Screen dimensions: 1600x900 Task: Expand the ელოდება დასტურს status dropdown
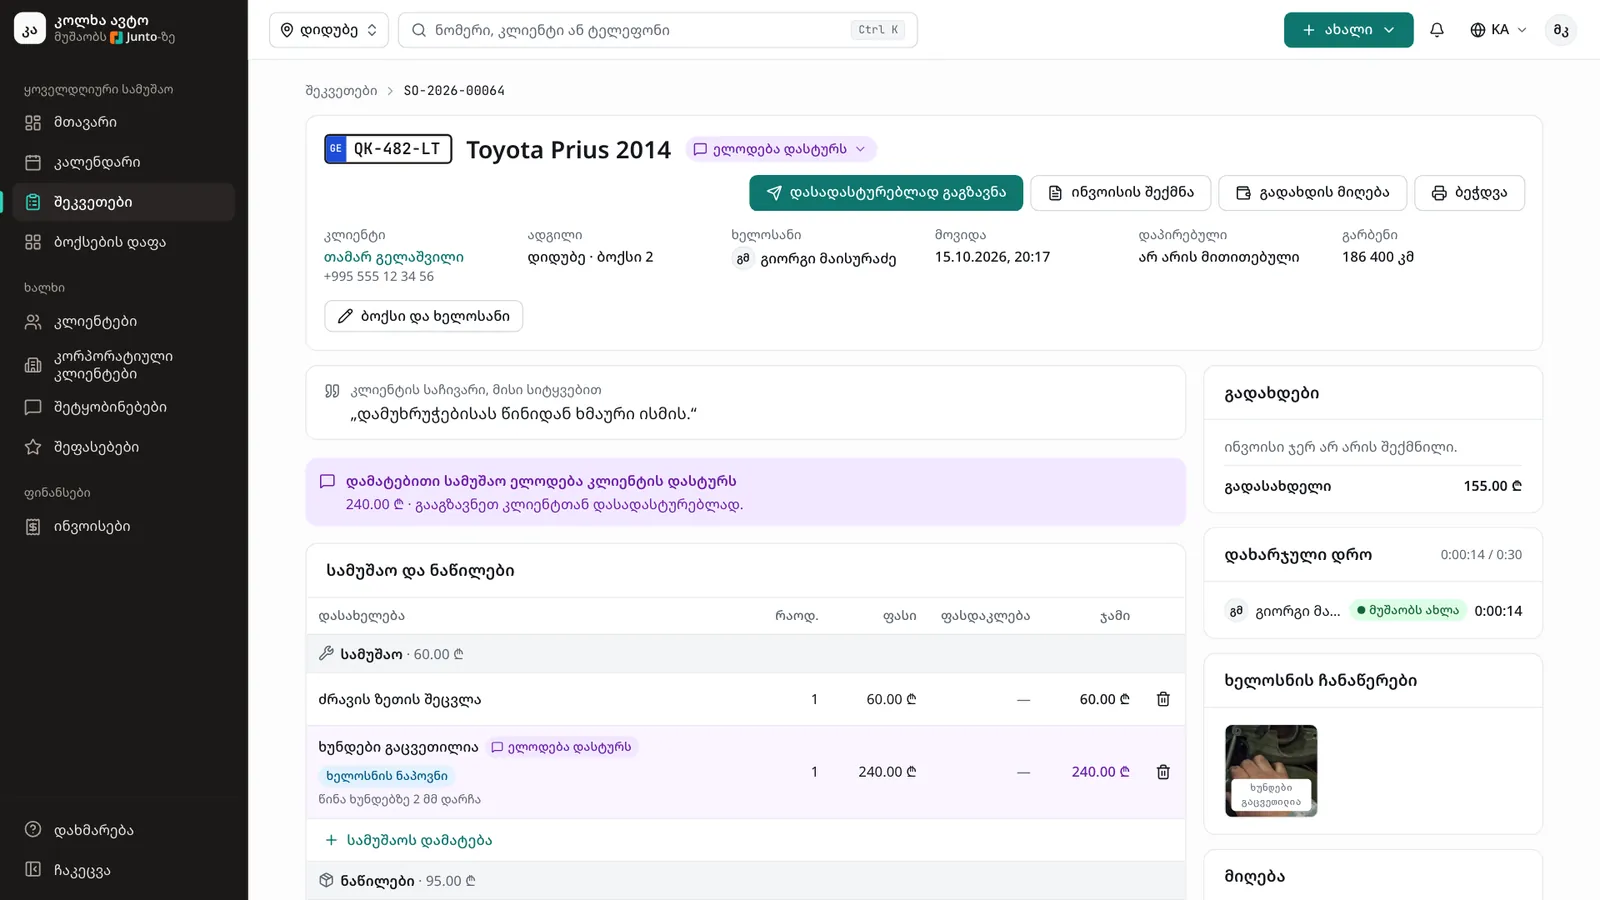pos(781,149)
